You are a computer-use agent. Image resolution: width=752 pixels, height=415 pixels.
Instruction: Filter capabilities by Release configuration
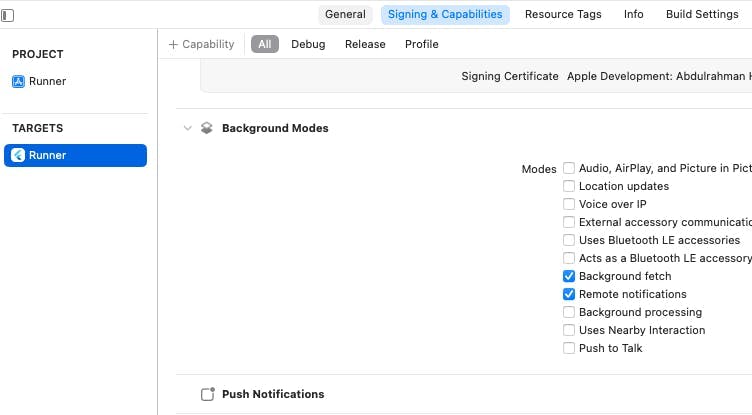click(365, 44)
